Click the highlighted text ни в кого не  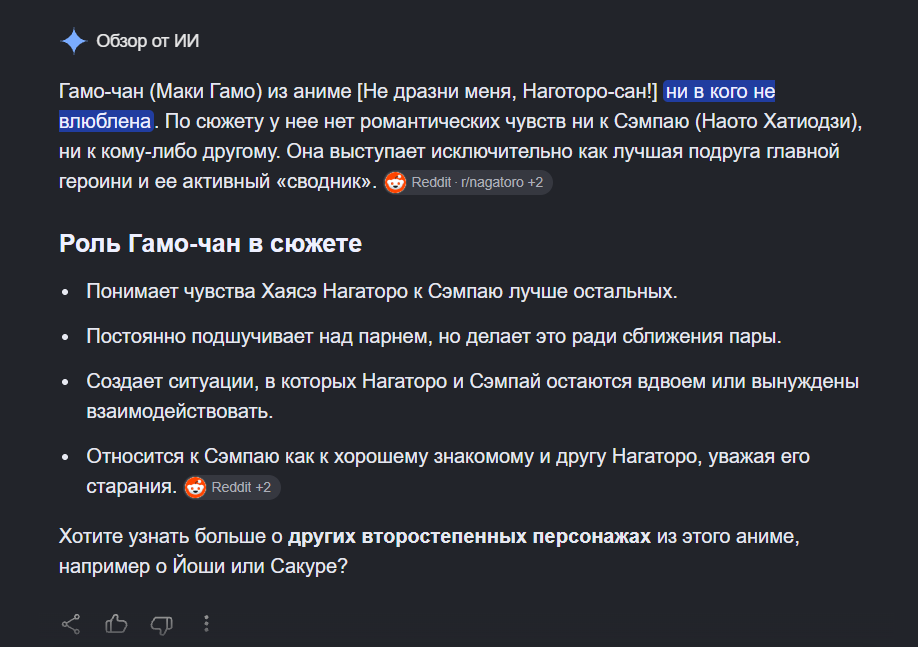pyautogui.click(x=720, y=91)
